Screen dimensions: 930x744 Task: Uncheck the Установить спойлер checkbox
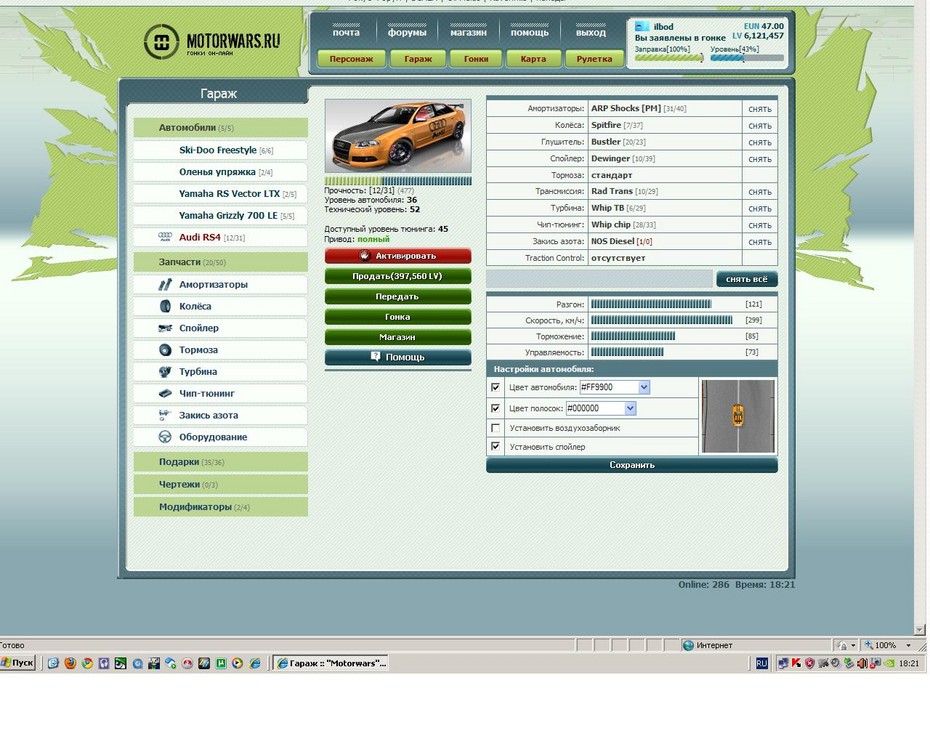click(496, 446)
